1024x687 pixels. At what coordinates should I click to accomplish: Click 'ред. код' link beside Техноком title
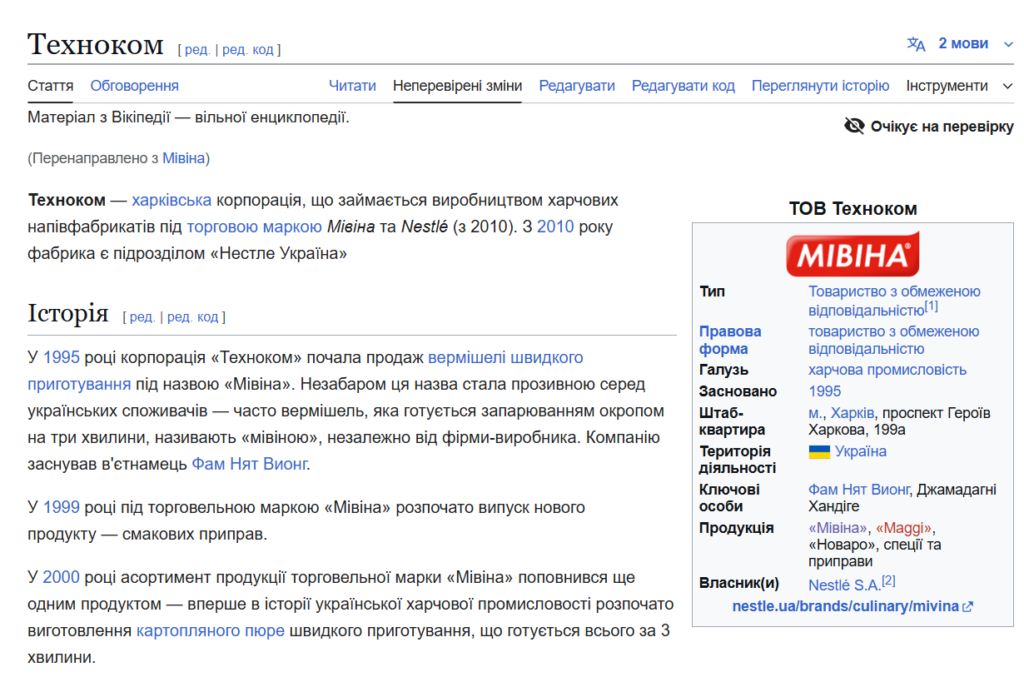248,50
